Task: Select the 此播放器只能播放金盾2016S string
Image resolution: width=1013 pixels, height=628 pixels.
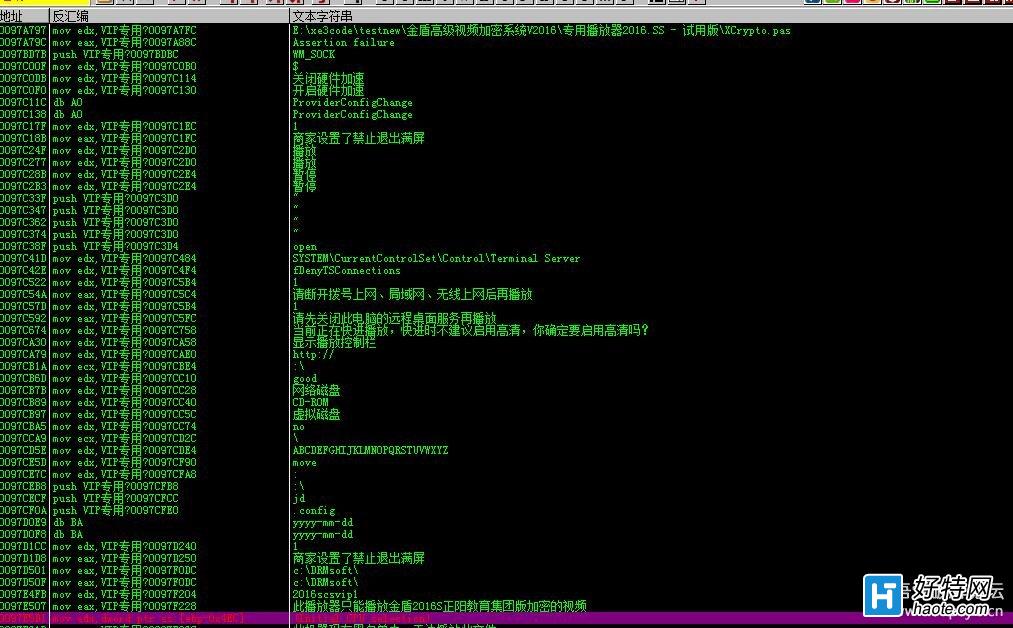Action: [x=439, y=606]
